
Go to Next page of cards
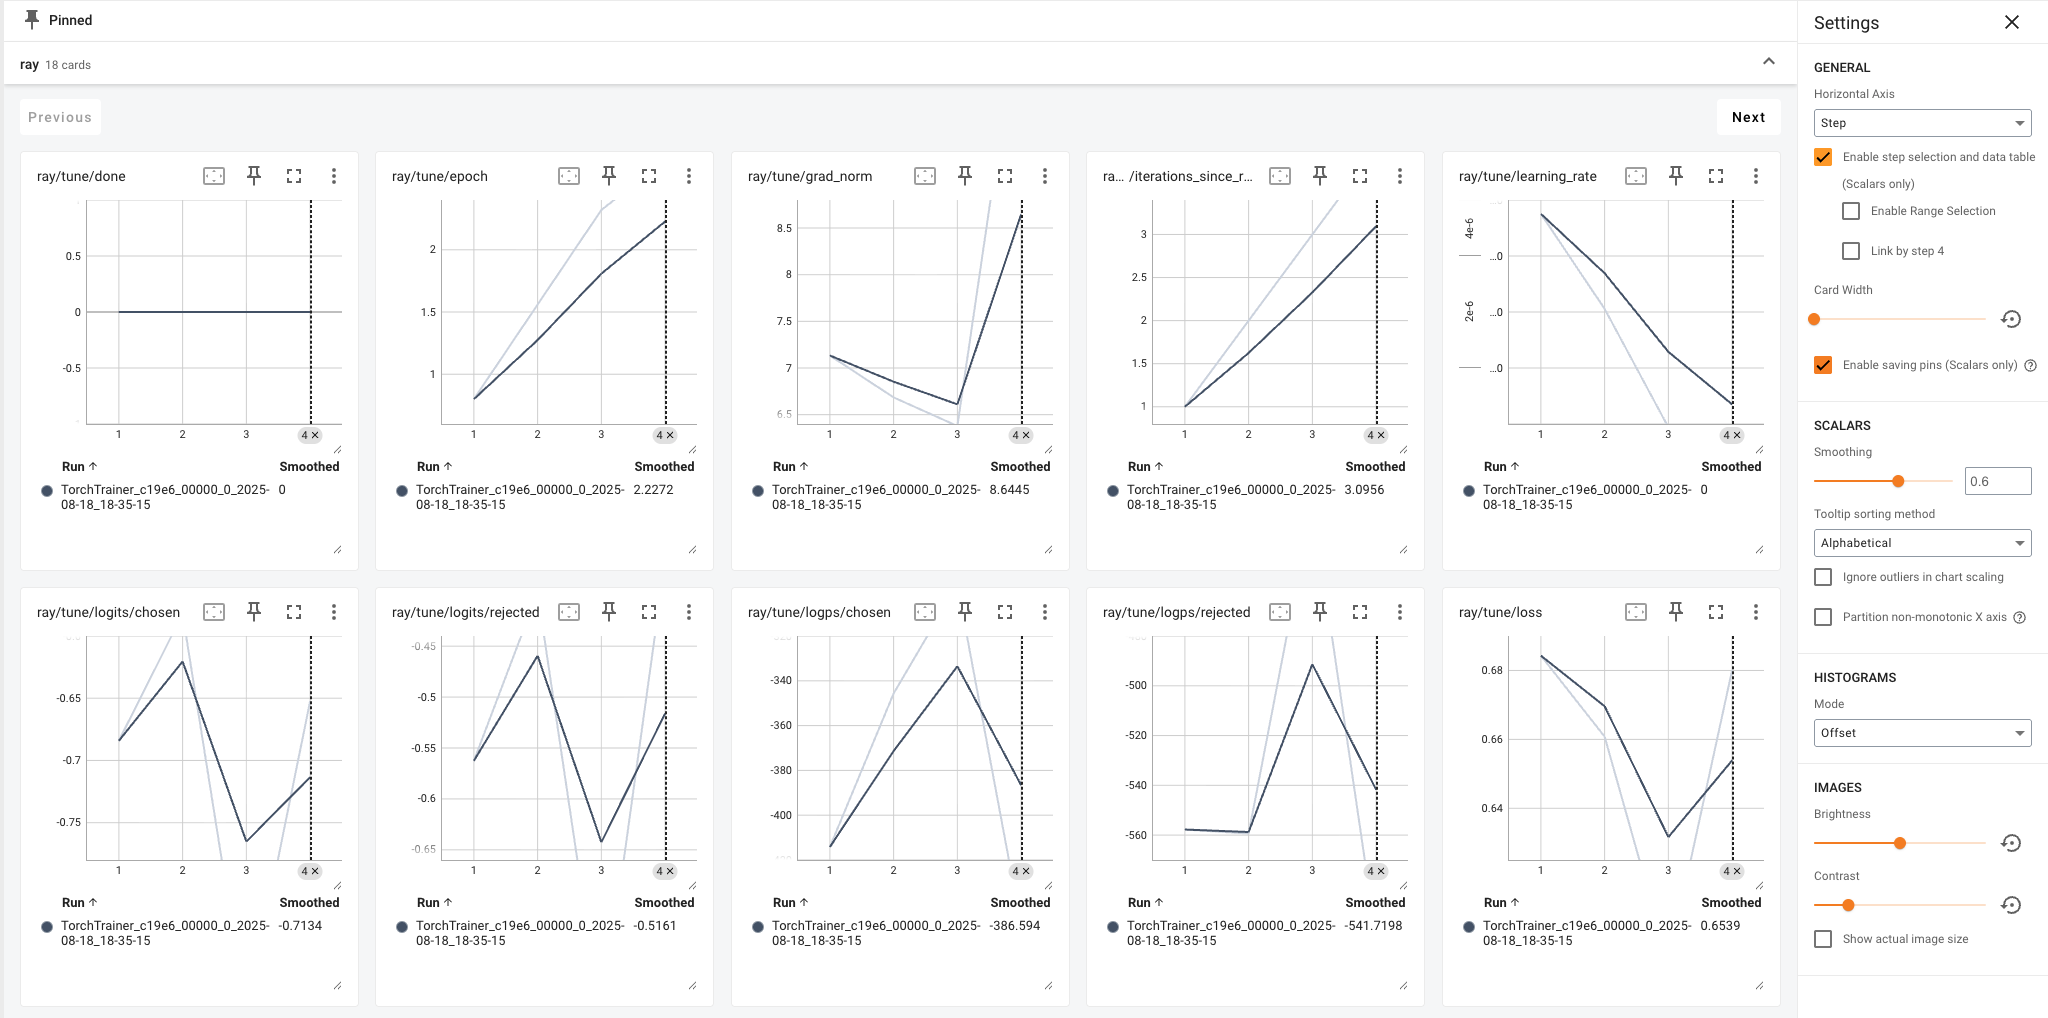tap(1748, 117)
